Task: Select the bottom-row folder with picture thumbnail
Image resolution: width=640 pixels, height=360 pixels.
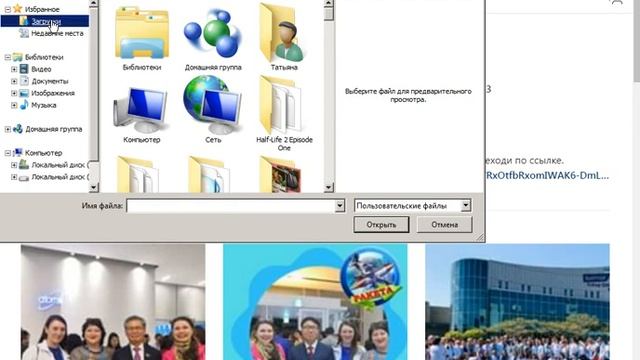Action: [x=280, y=175]
